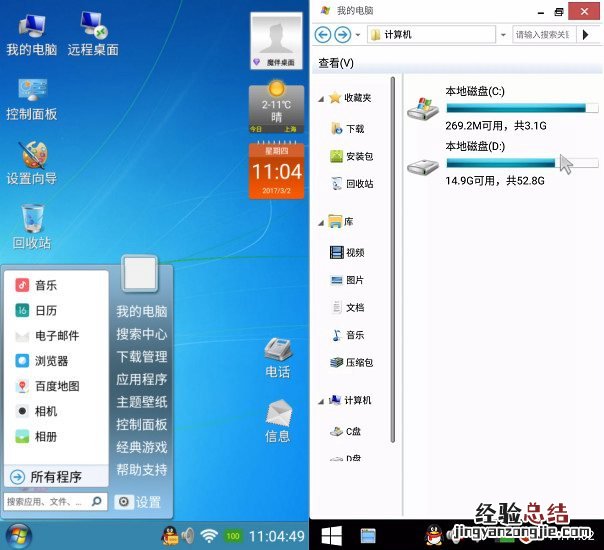The image size is (604, 550).
Task: Click the 本地磁盘(D:) usage bar
Action: coord(521,163)
